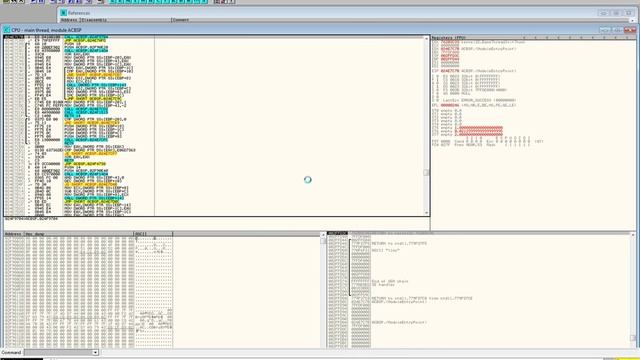Select the EFL flags register line
Screen dimensions: 640x360
474,105
